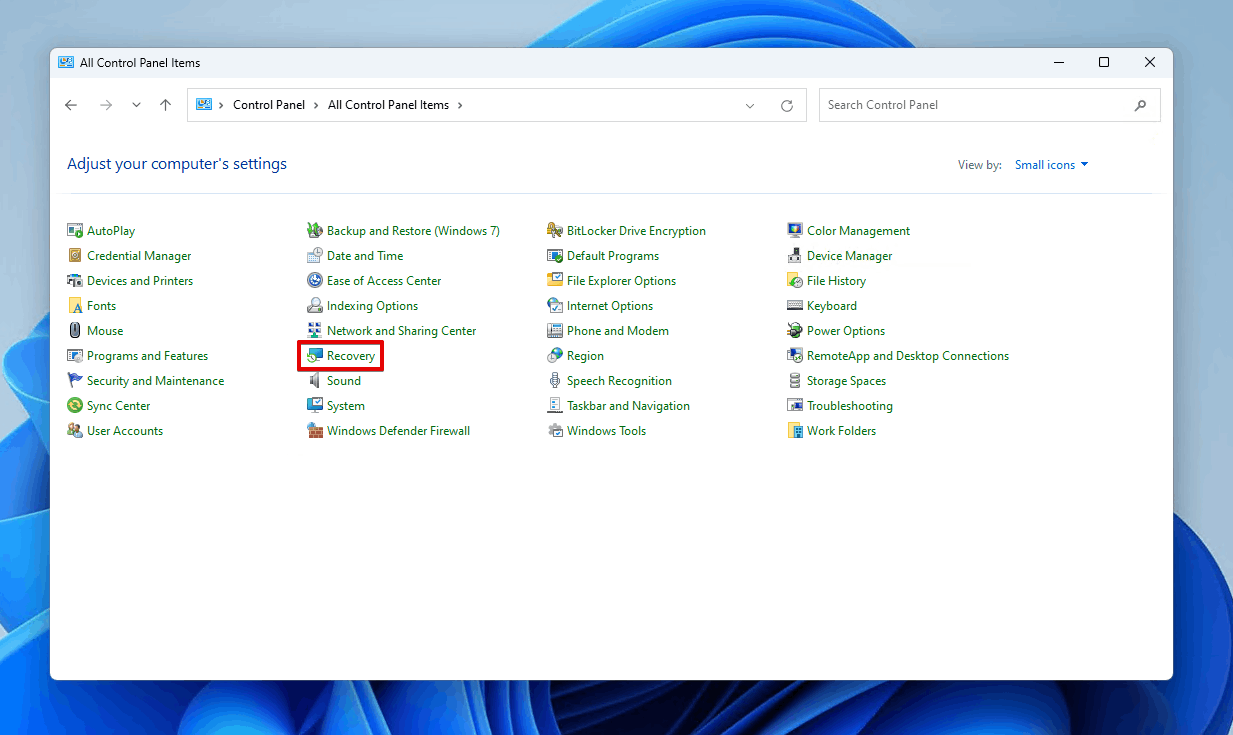The width and height of the screenshot is (1233, 735).
Task: Click the User Accounts icon
Action: 75,431
